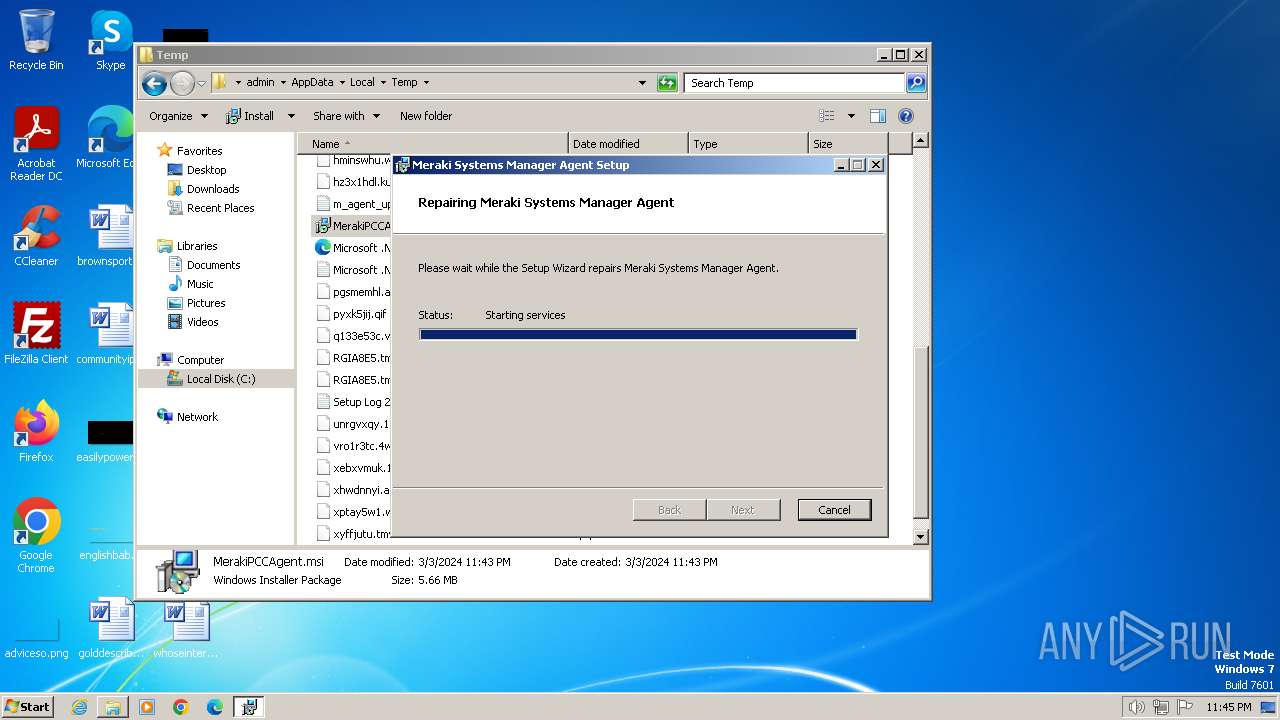Image resolution: width=1280 pixels, height=720 pixels.
Task: Sort by the Type column header
Action: pos(748,144)
